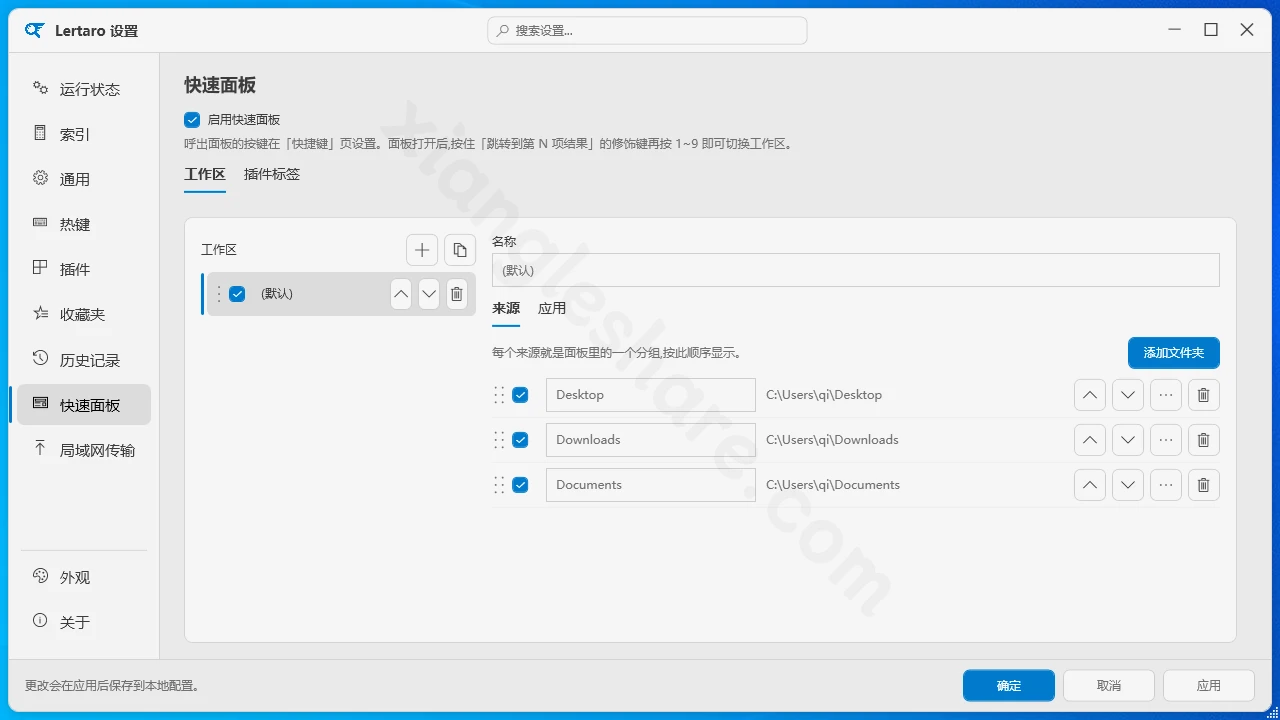Open more options for Documents source

click(x=1166, y=485)
